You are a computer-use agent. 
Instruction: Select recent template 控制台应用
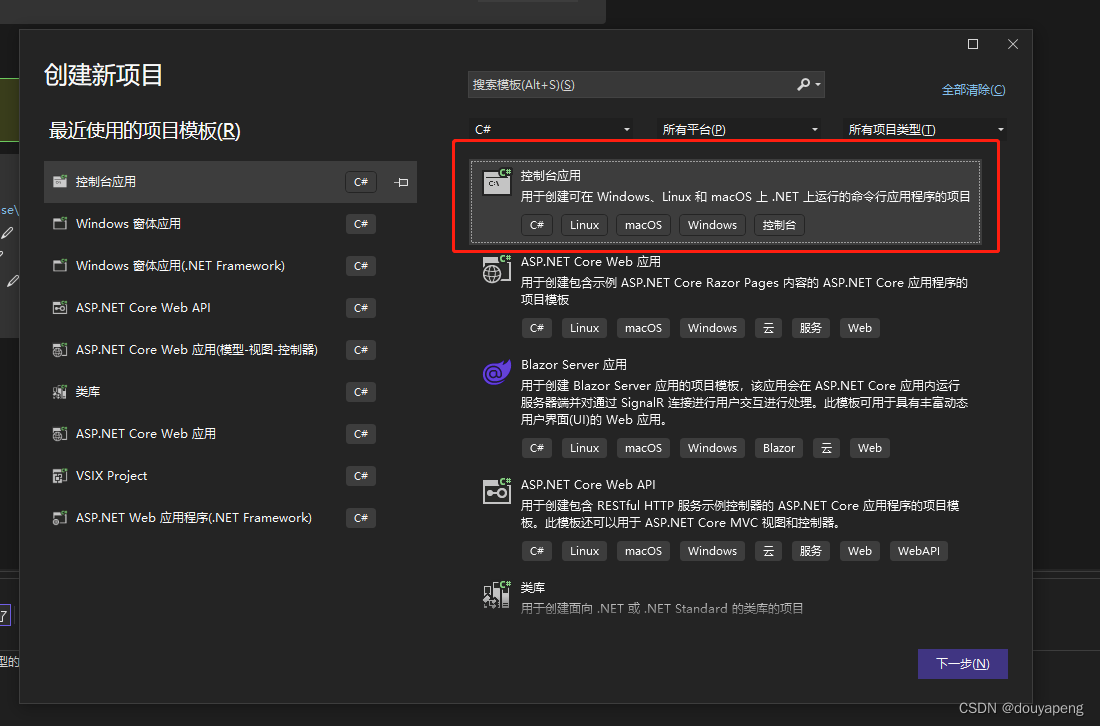(230, 182)
